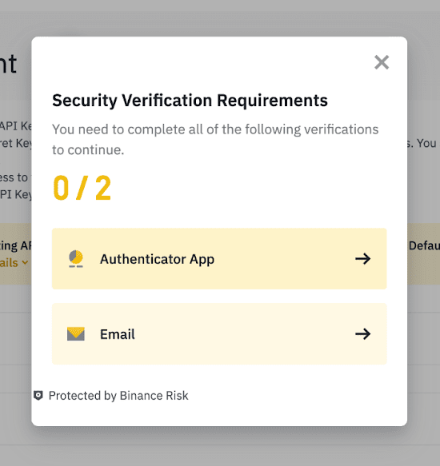Image resolution: width=440 pixels, height=466 pixels.
Task: Click the 0 / 2 progress counter
Action: click(x=82, y=188)
